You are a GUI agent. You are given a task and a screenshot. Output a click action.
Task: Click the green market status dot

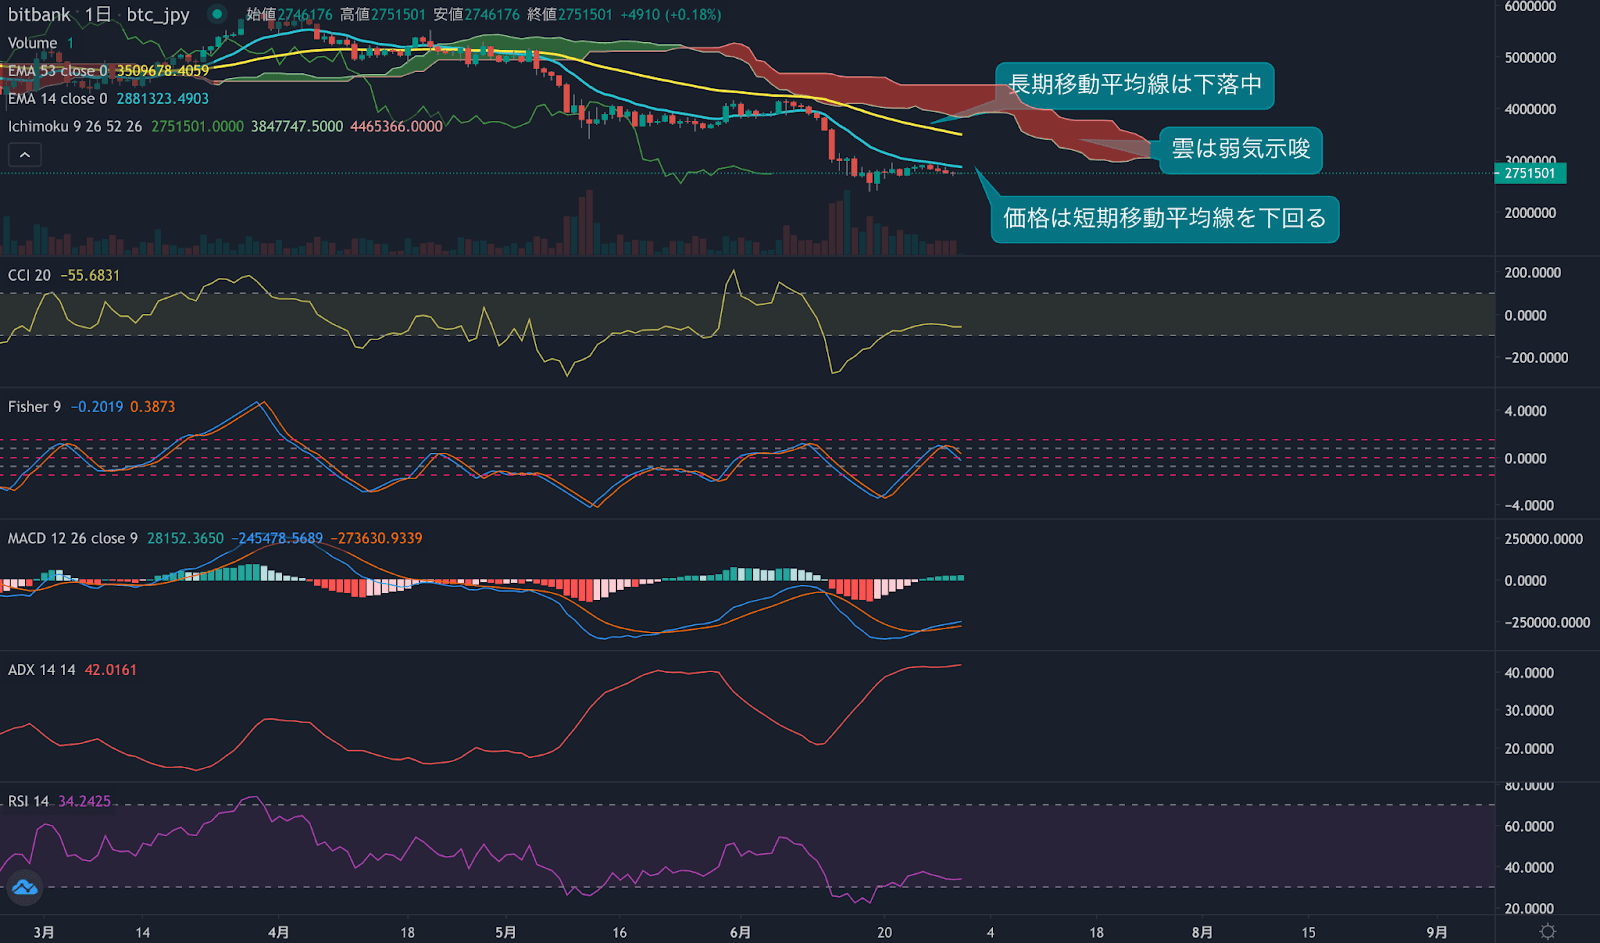[217, 14]
